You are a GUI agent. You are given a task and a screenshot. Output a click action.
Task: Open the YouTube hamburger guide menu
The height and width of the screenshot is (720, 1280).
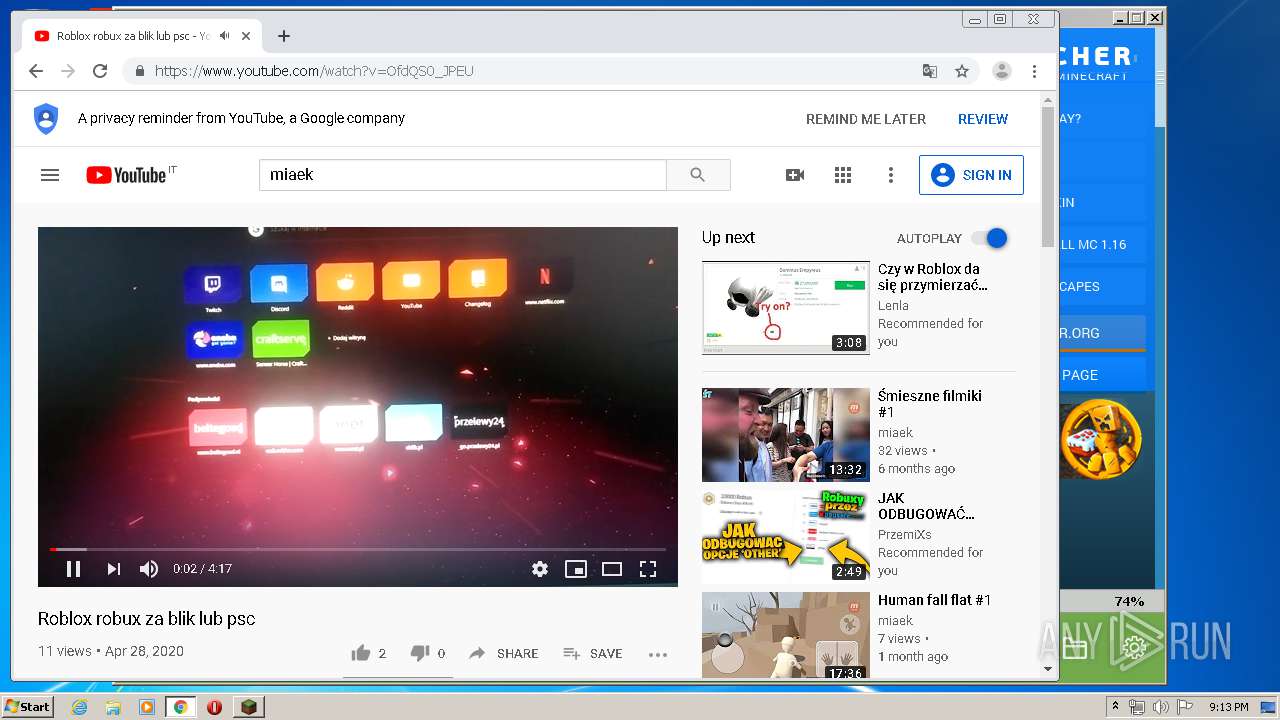[x=50, y=175]
